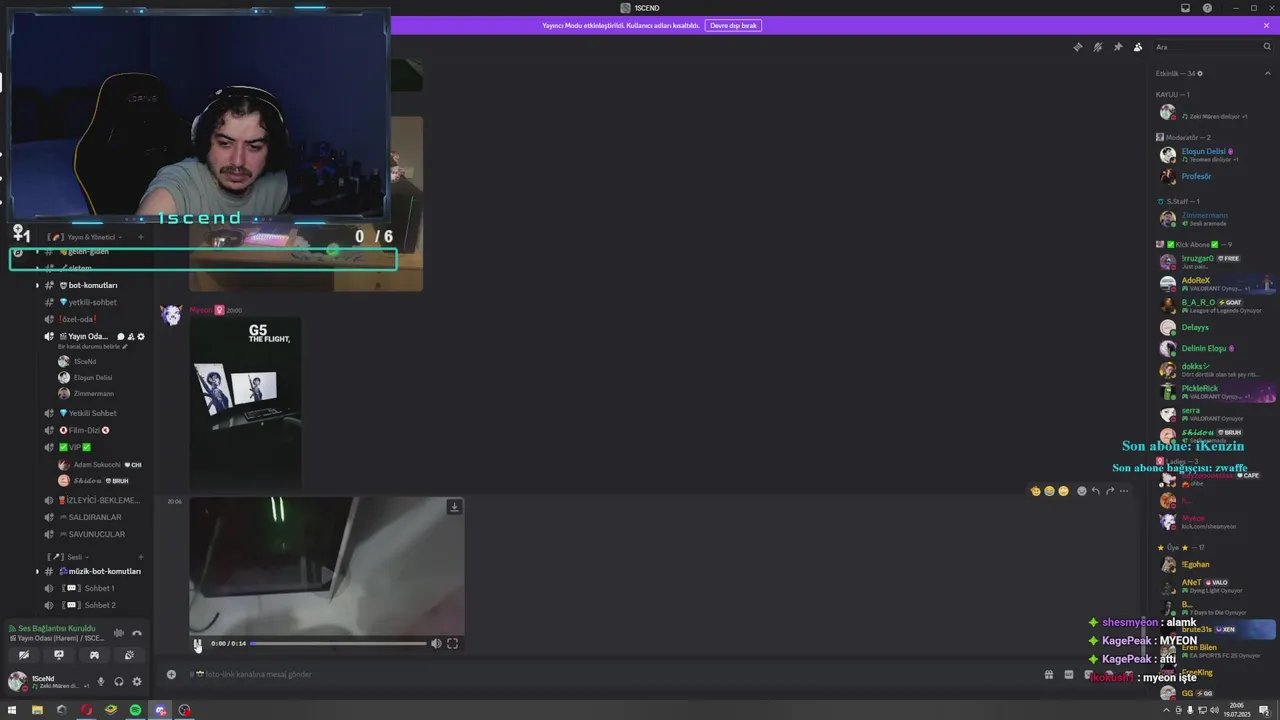This screenshot has width=1280, height=720.
Task: Open the yetkili-sohbet text channel
Action: pyautogui.click(x=92, y=302)
